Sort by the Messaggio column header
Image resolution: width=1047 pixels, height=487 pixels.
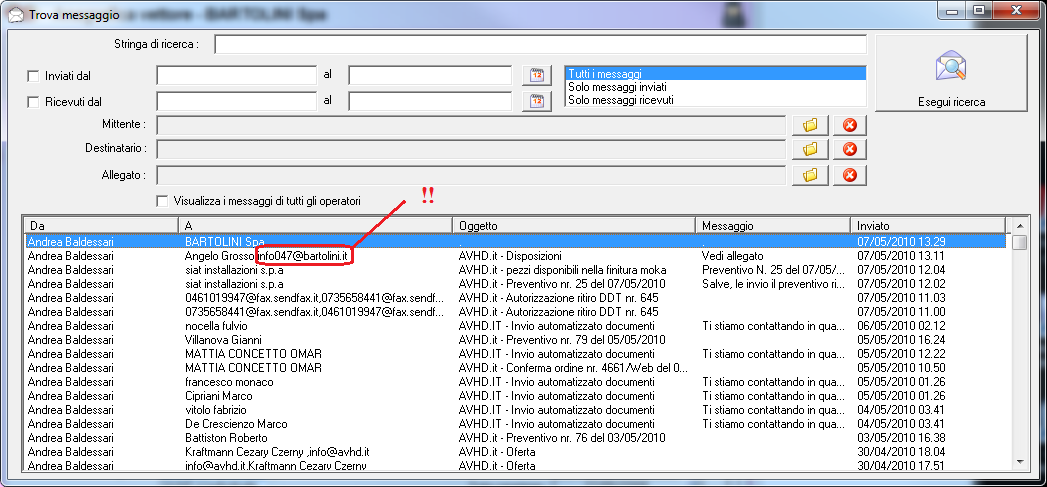pos(773,226)
